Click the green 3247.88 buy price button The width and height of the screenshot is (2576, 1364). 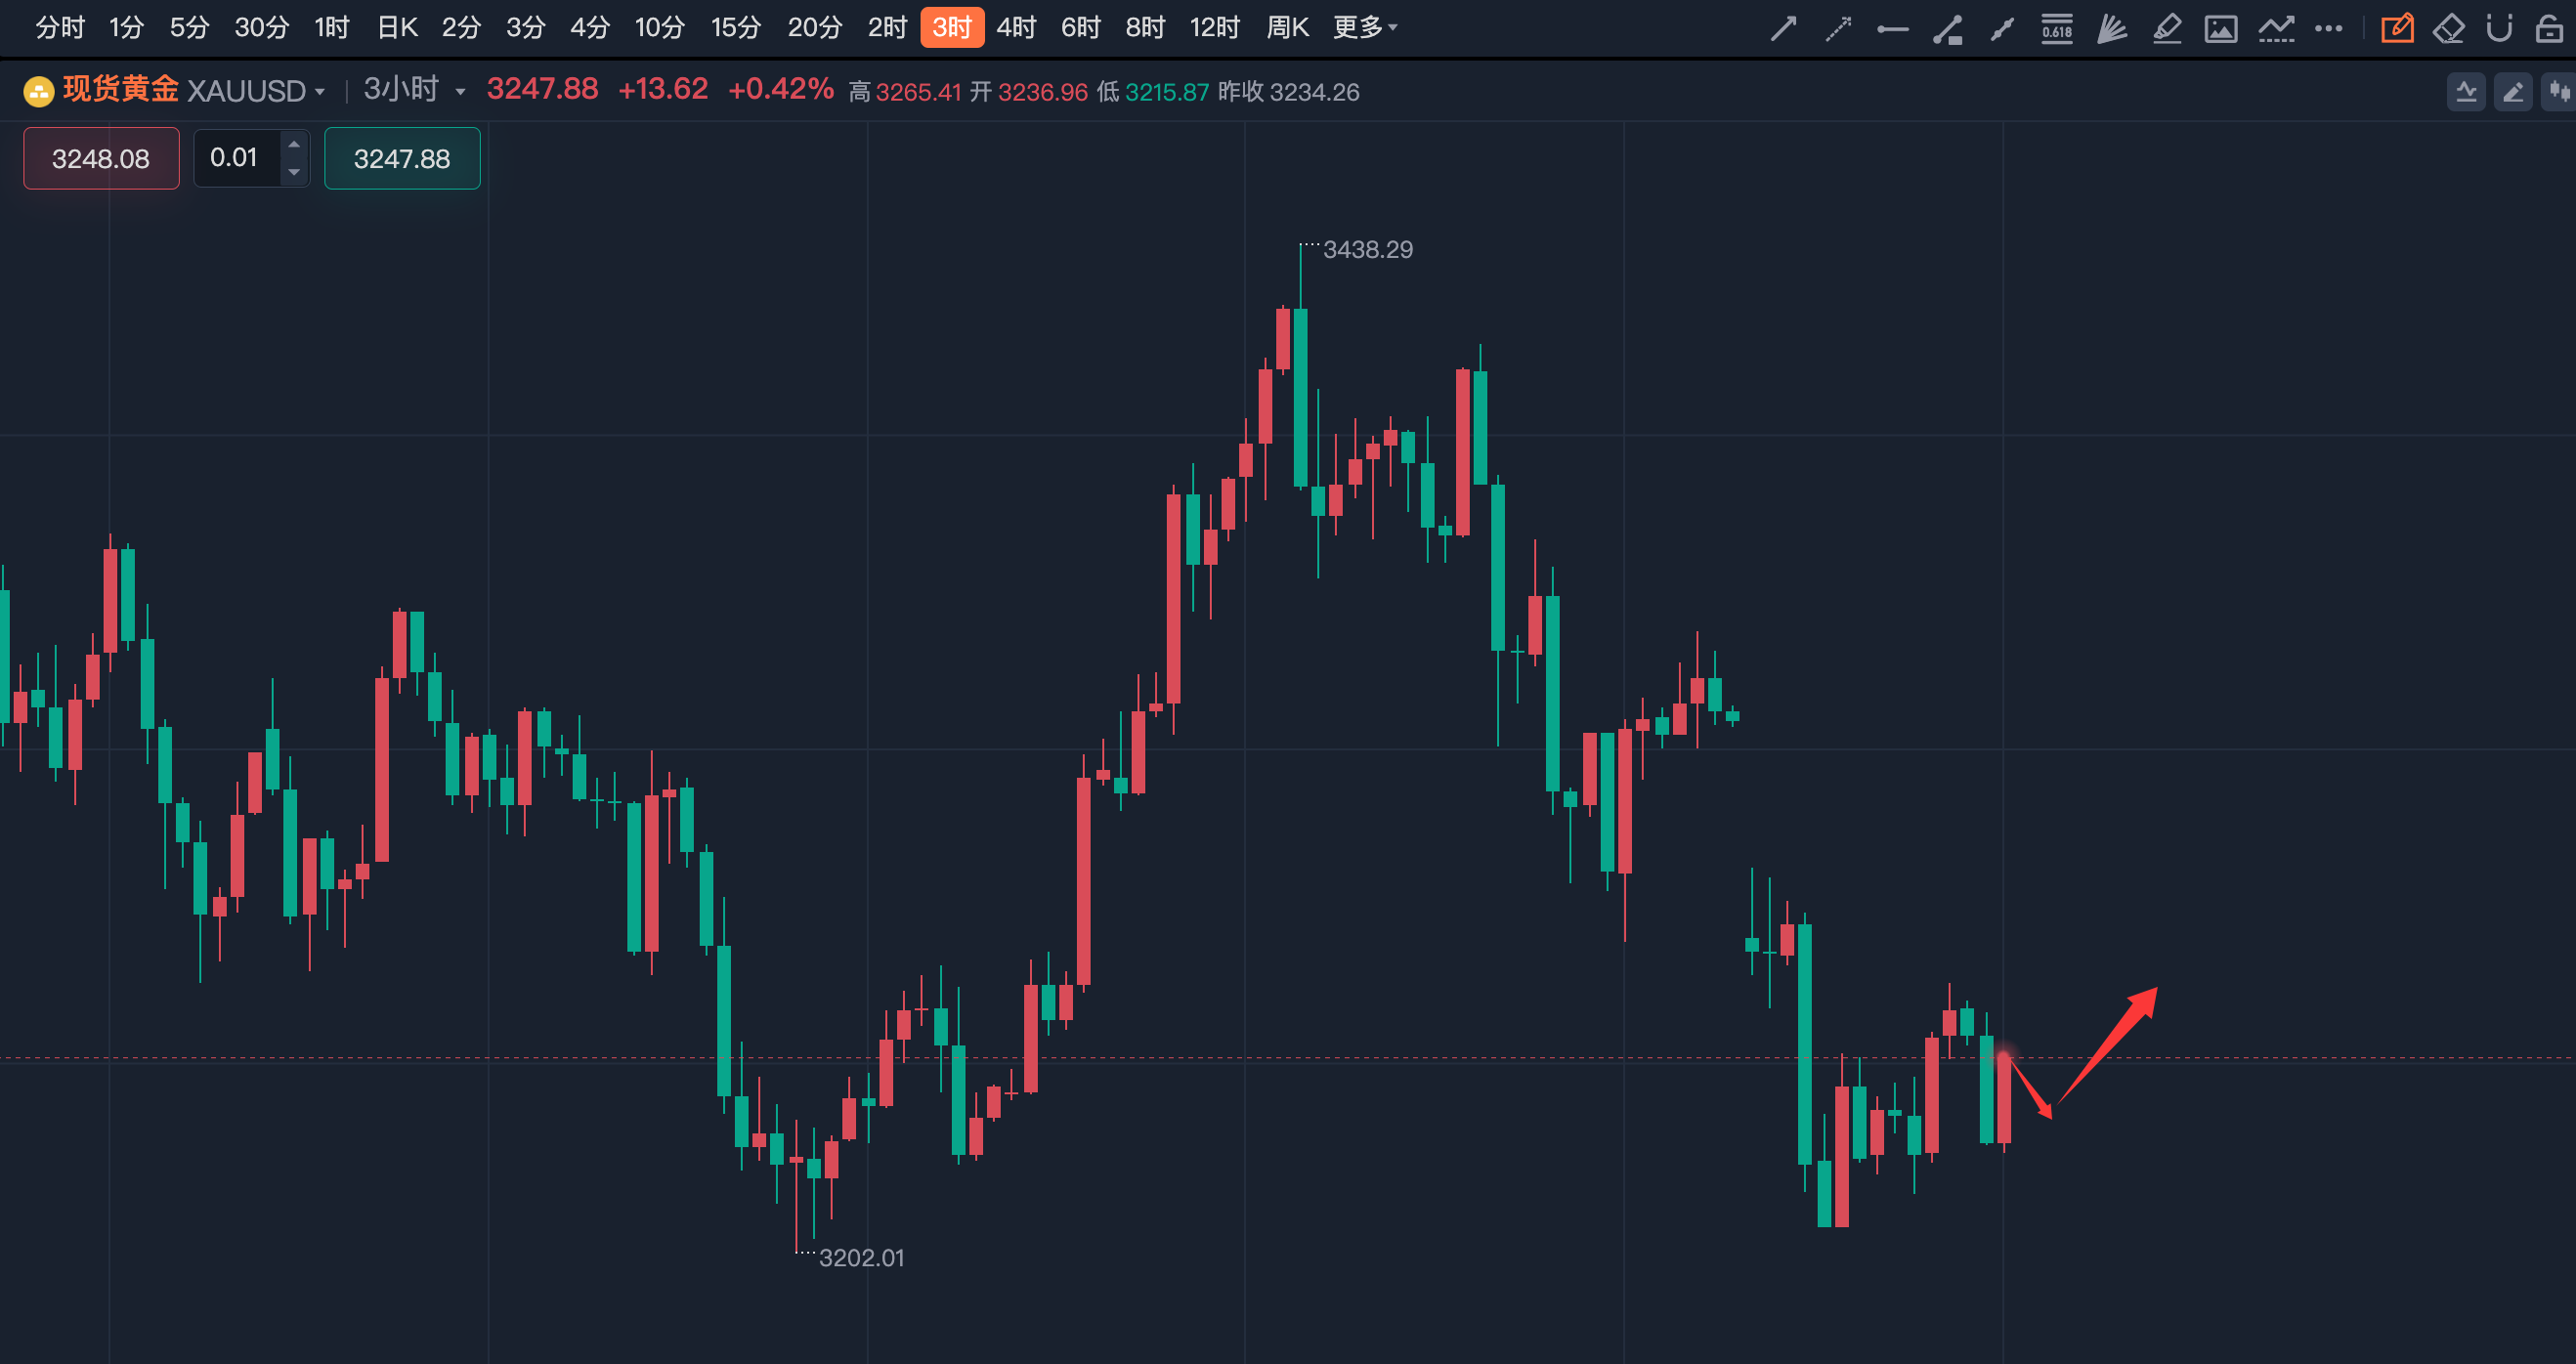402,158
